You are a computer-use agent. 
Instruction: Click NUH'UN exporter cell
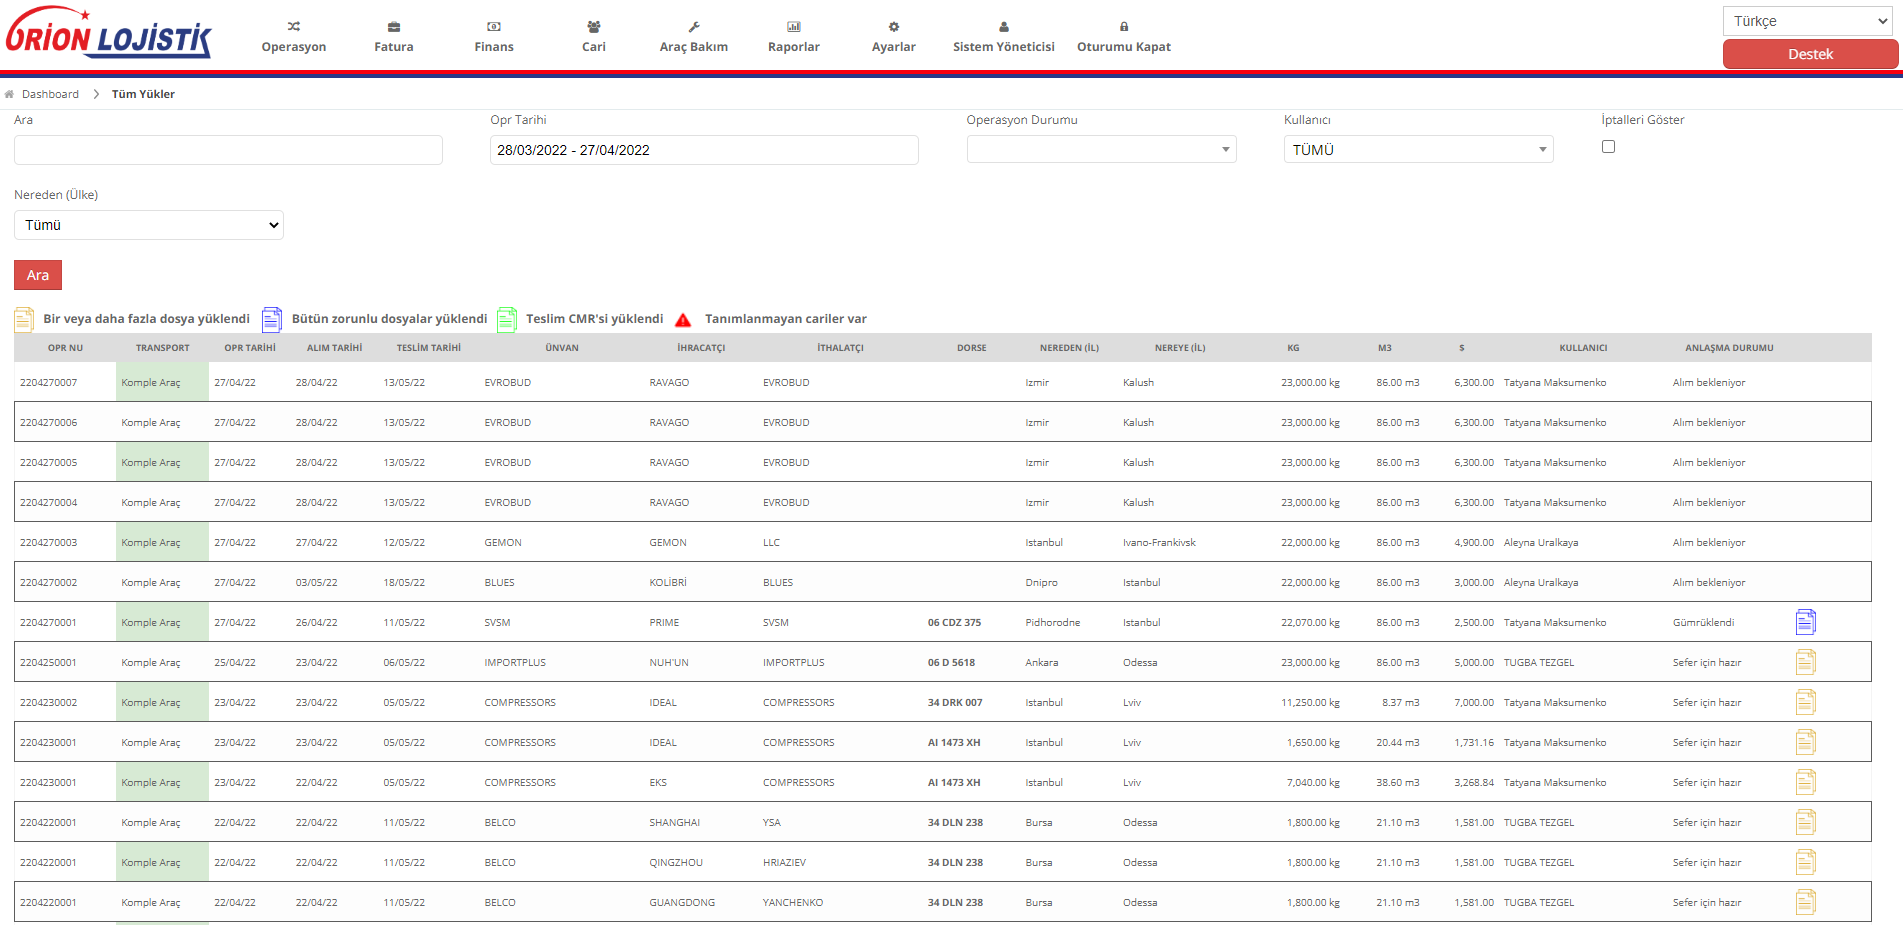point(669,663)
